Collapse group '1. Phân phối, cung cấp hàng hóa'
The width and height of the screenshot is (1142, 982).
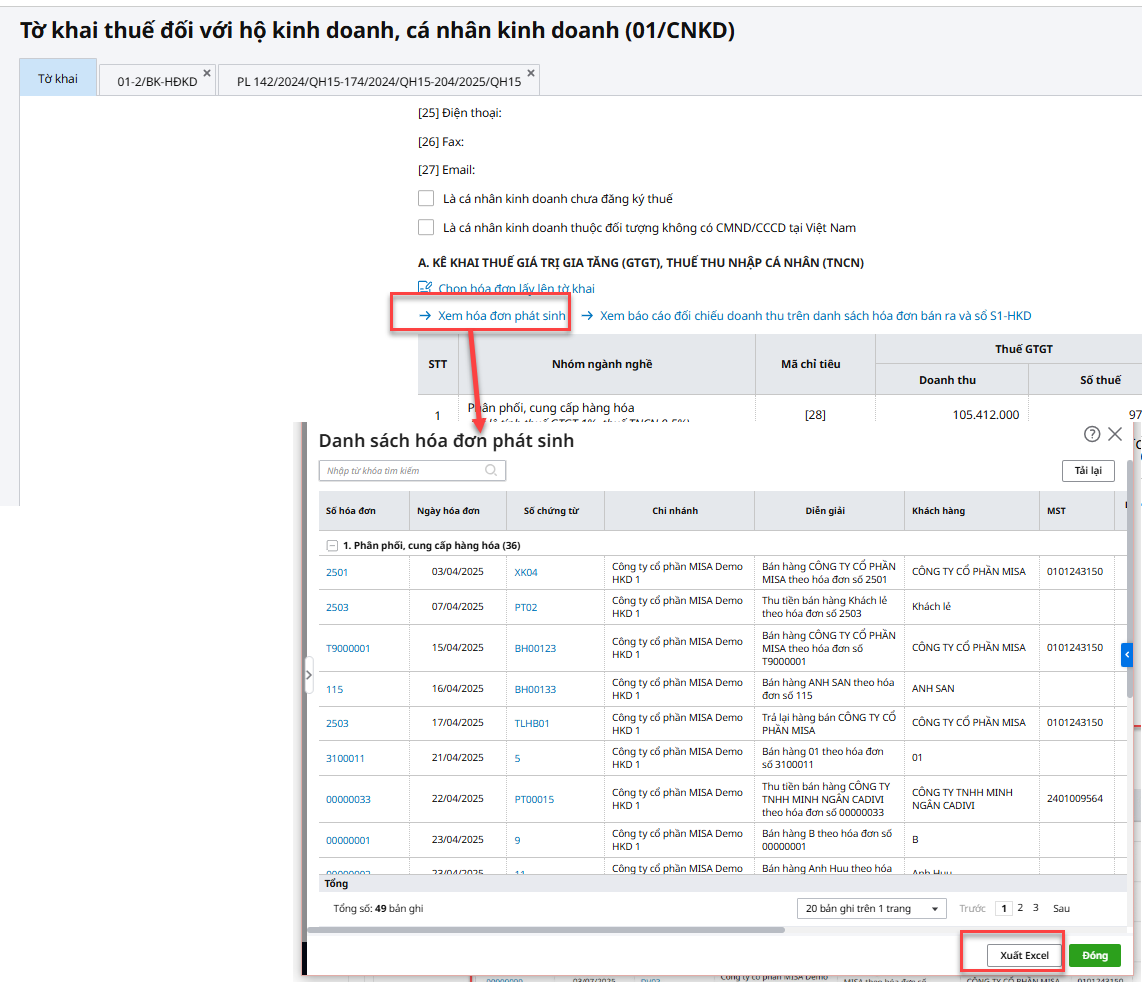tap(332, 546)
